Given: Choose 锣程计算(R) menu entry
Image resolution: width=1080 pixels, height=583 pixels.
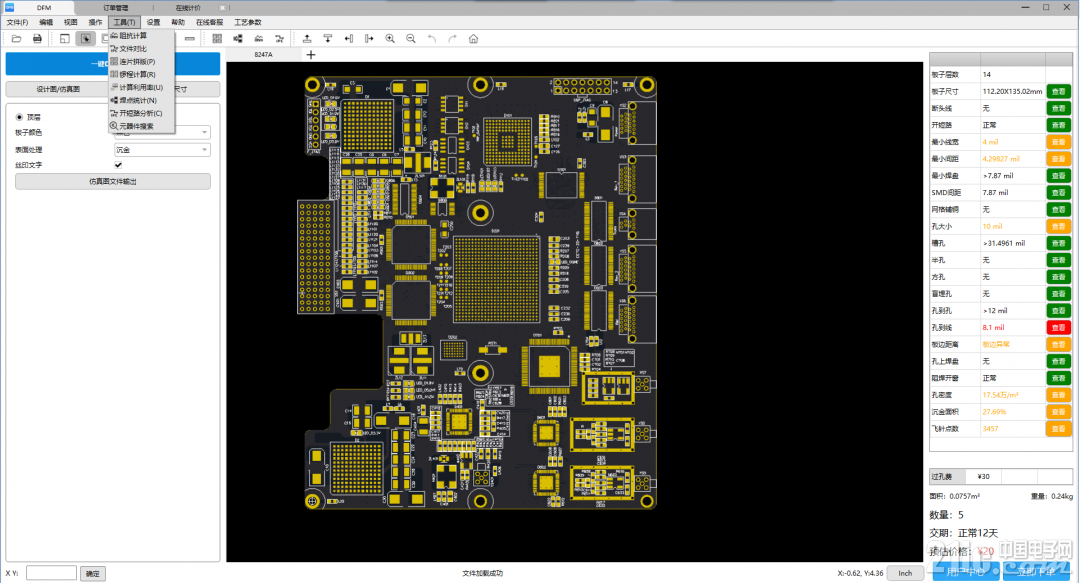Looking at the screenshot, I should (141, 74).
